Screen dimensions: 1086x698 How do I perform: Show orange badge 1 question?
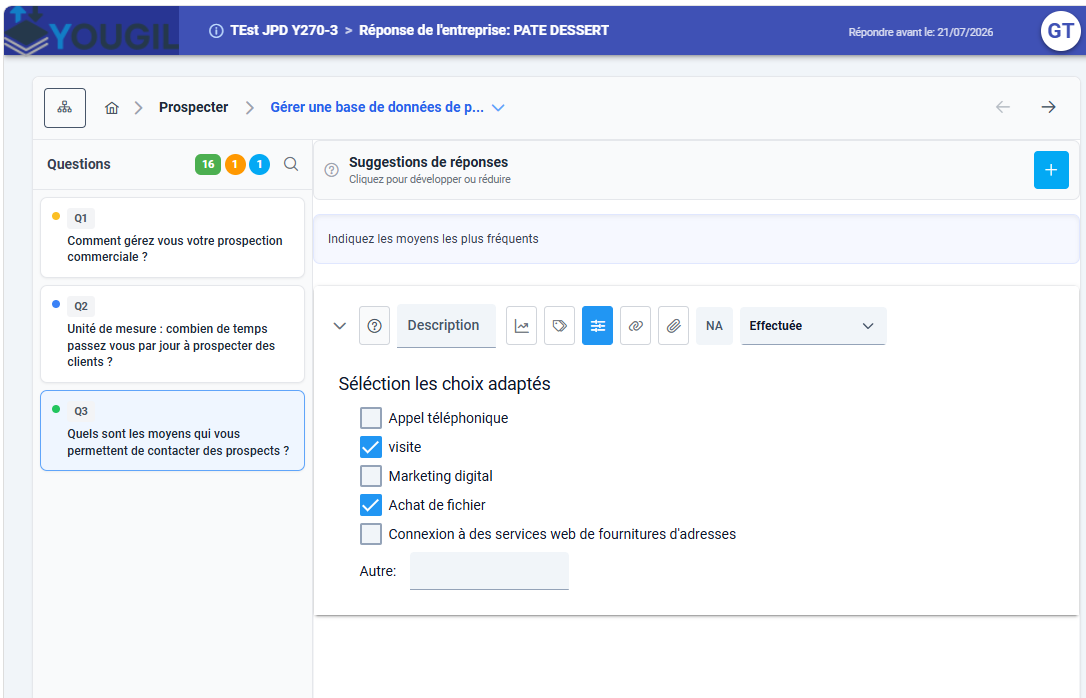tap(235, 164)
